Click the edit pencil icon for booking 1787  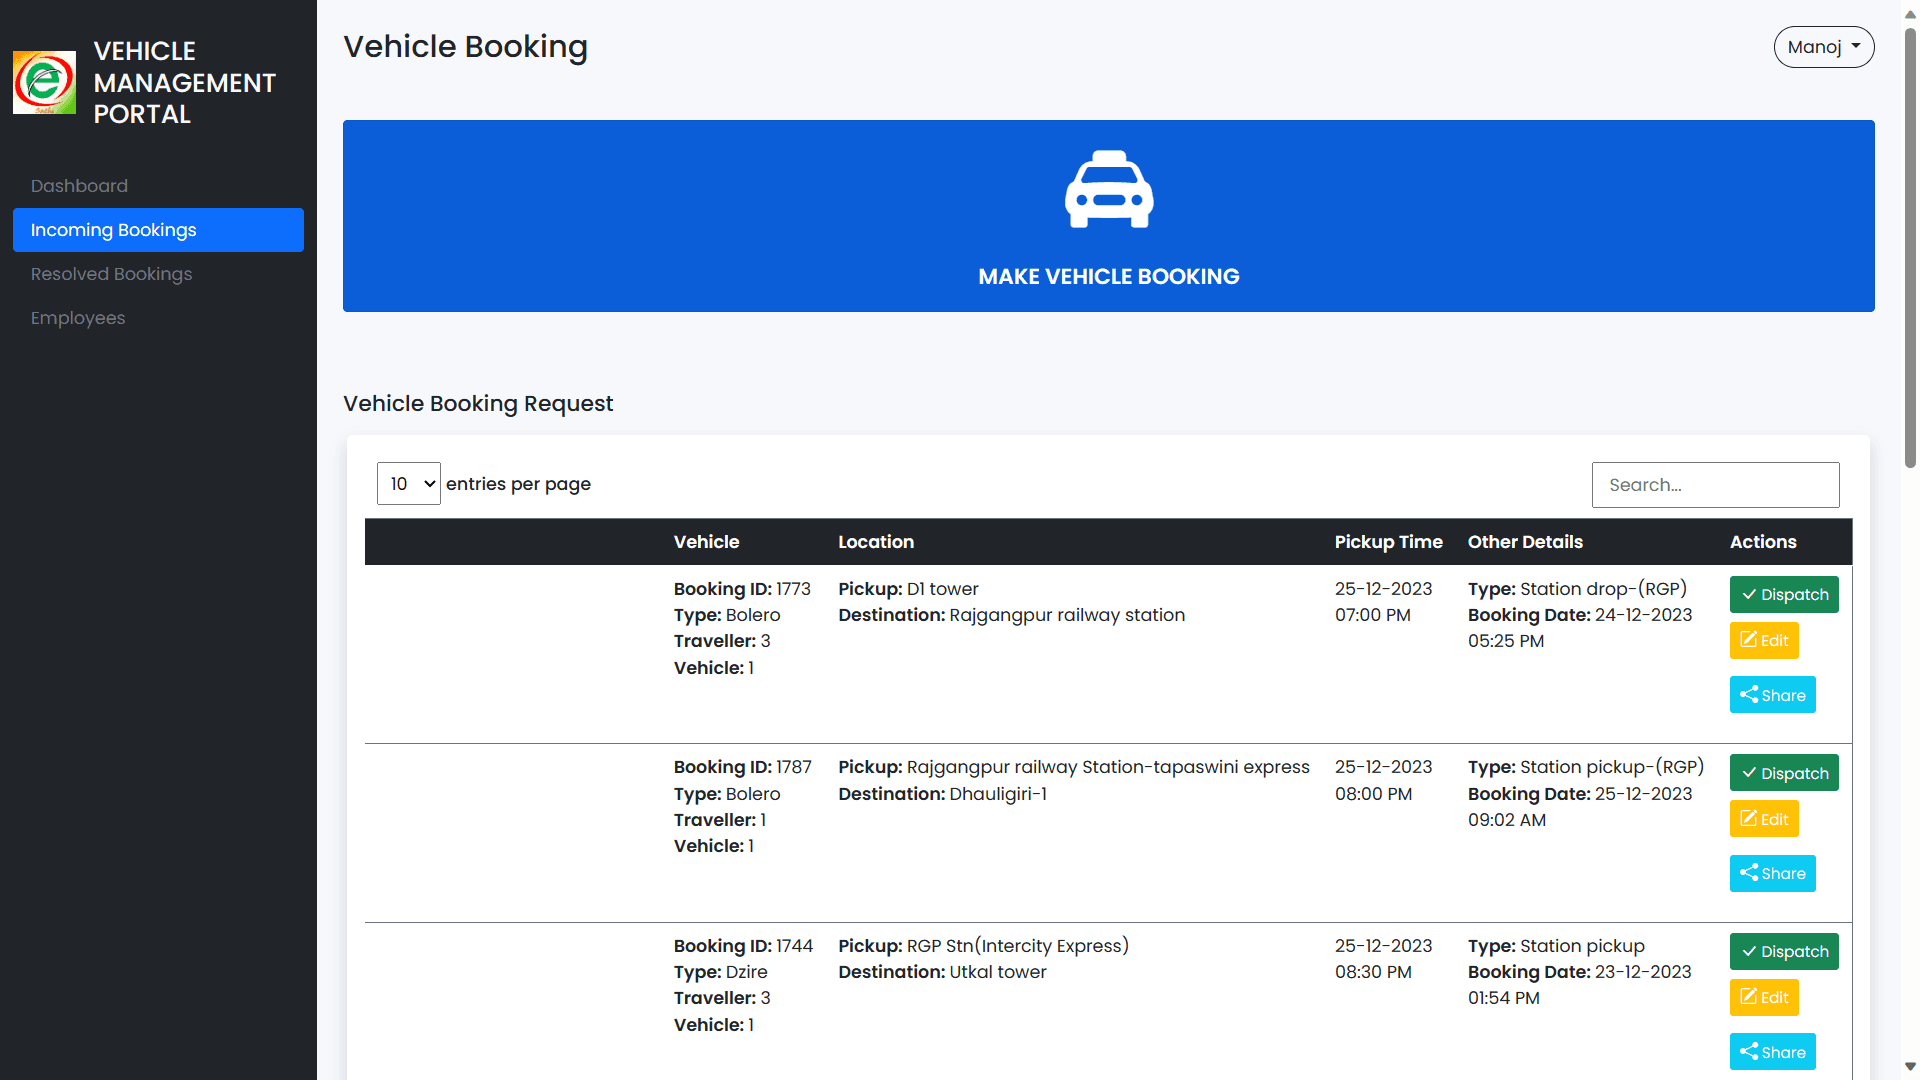pos(1749,818)
